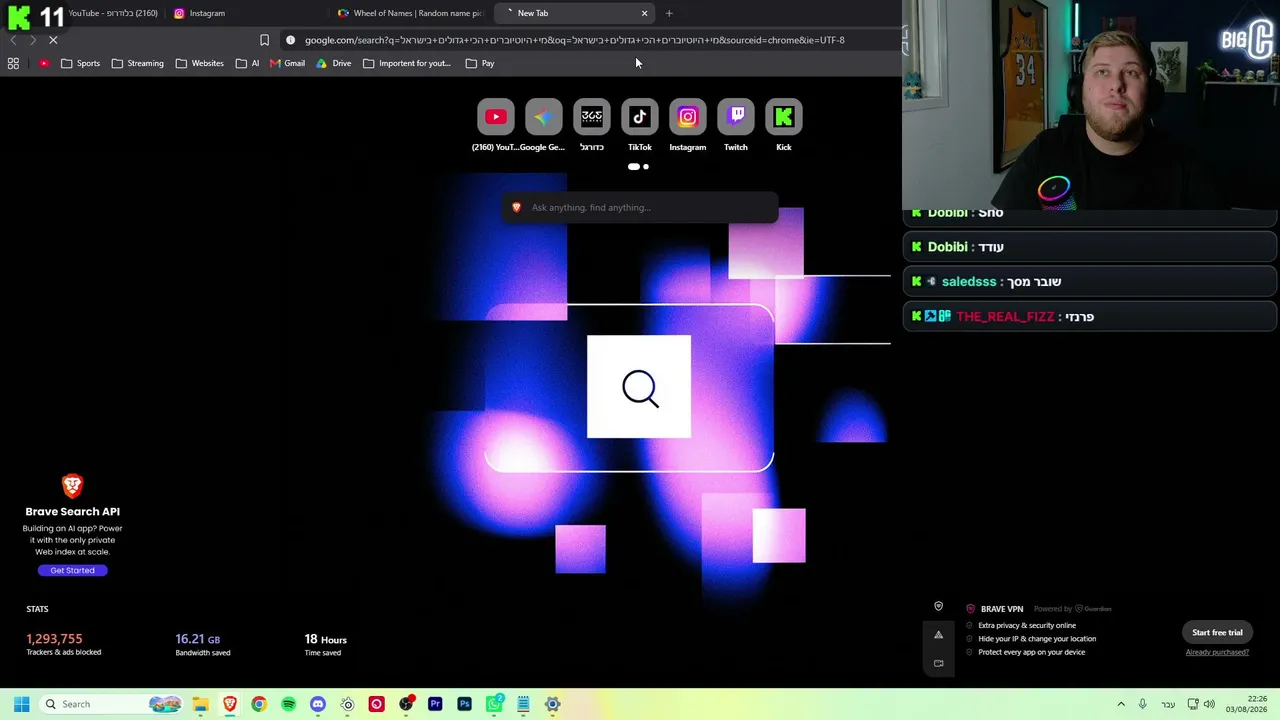Viewport: 1280px width, 720px height.
Task: Click the address bar URL
Action: click(x=575, y=40)
